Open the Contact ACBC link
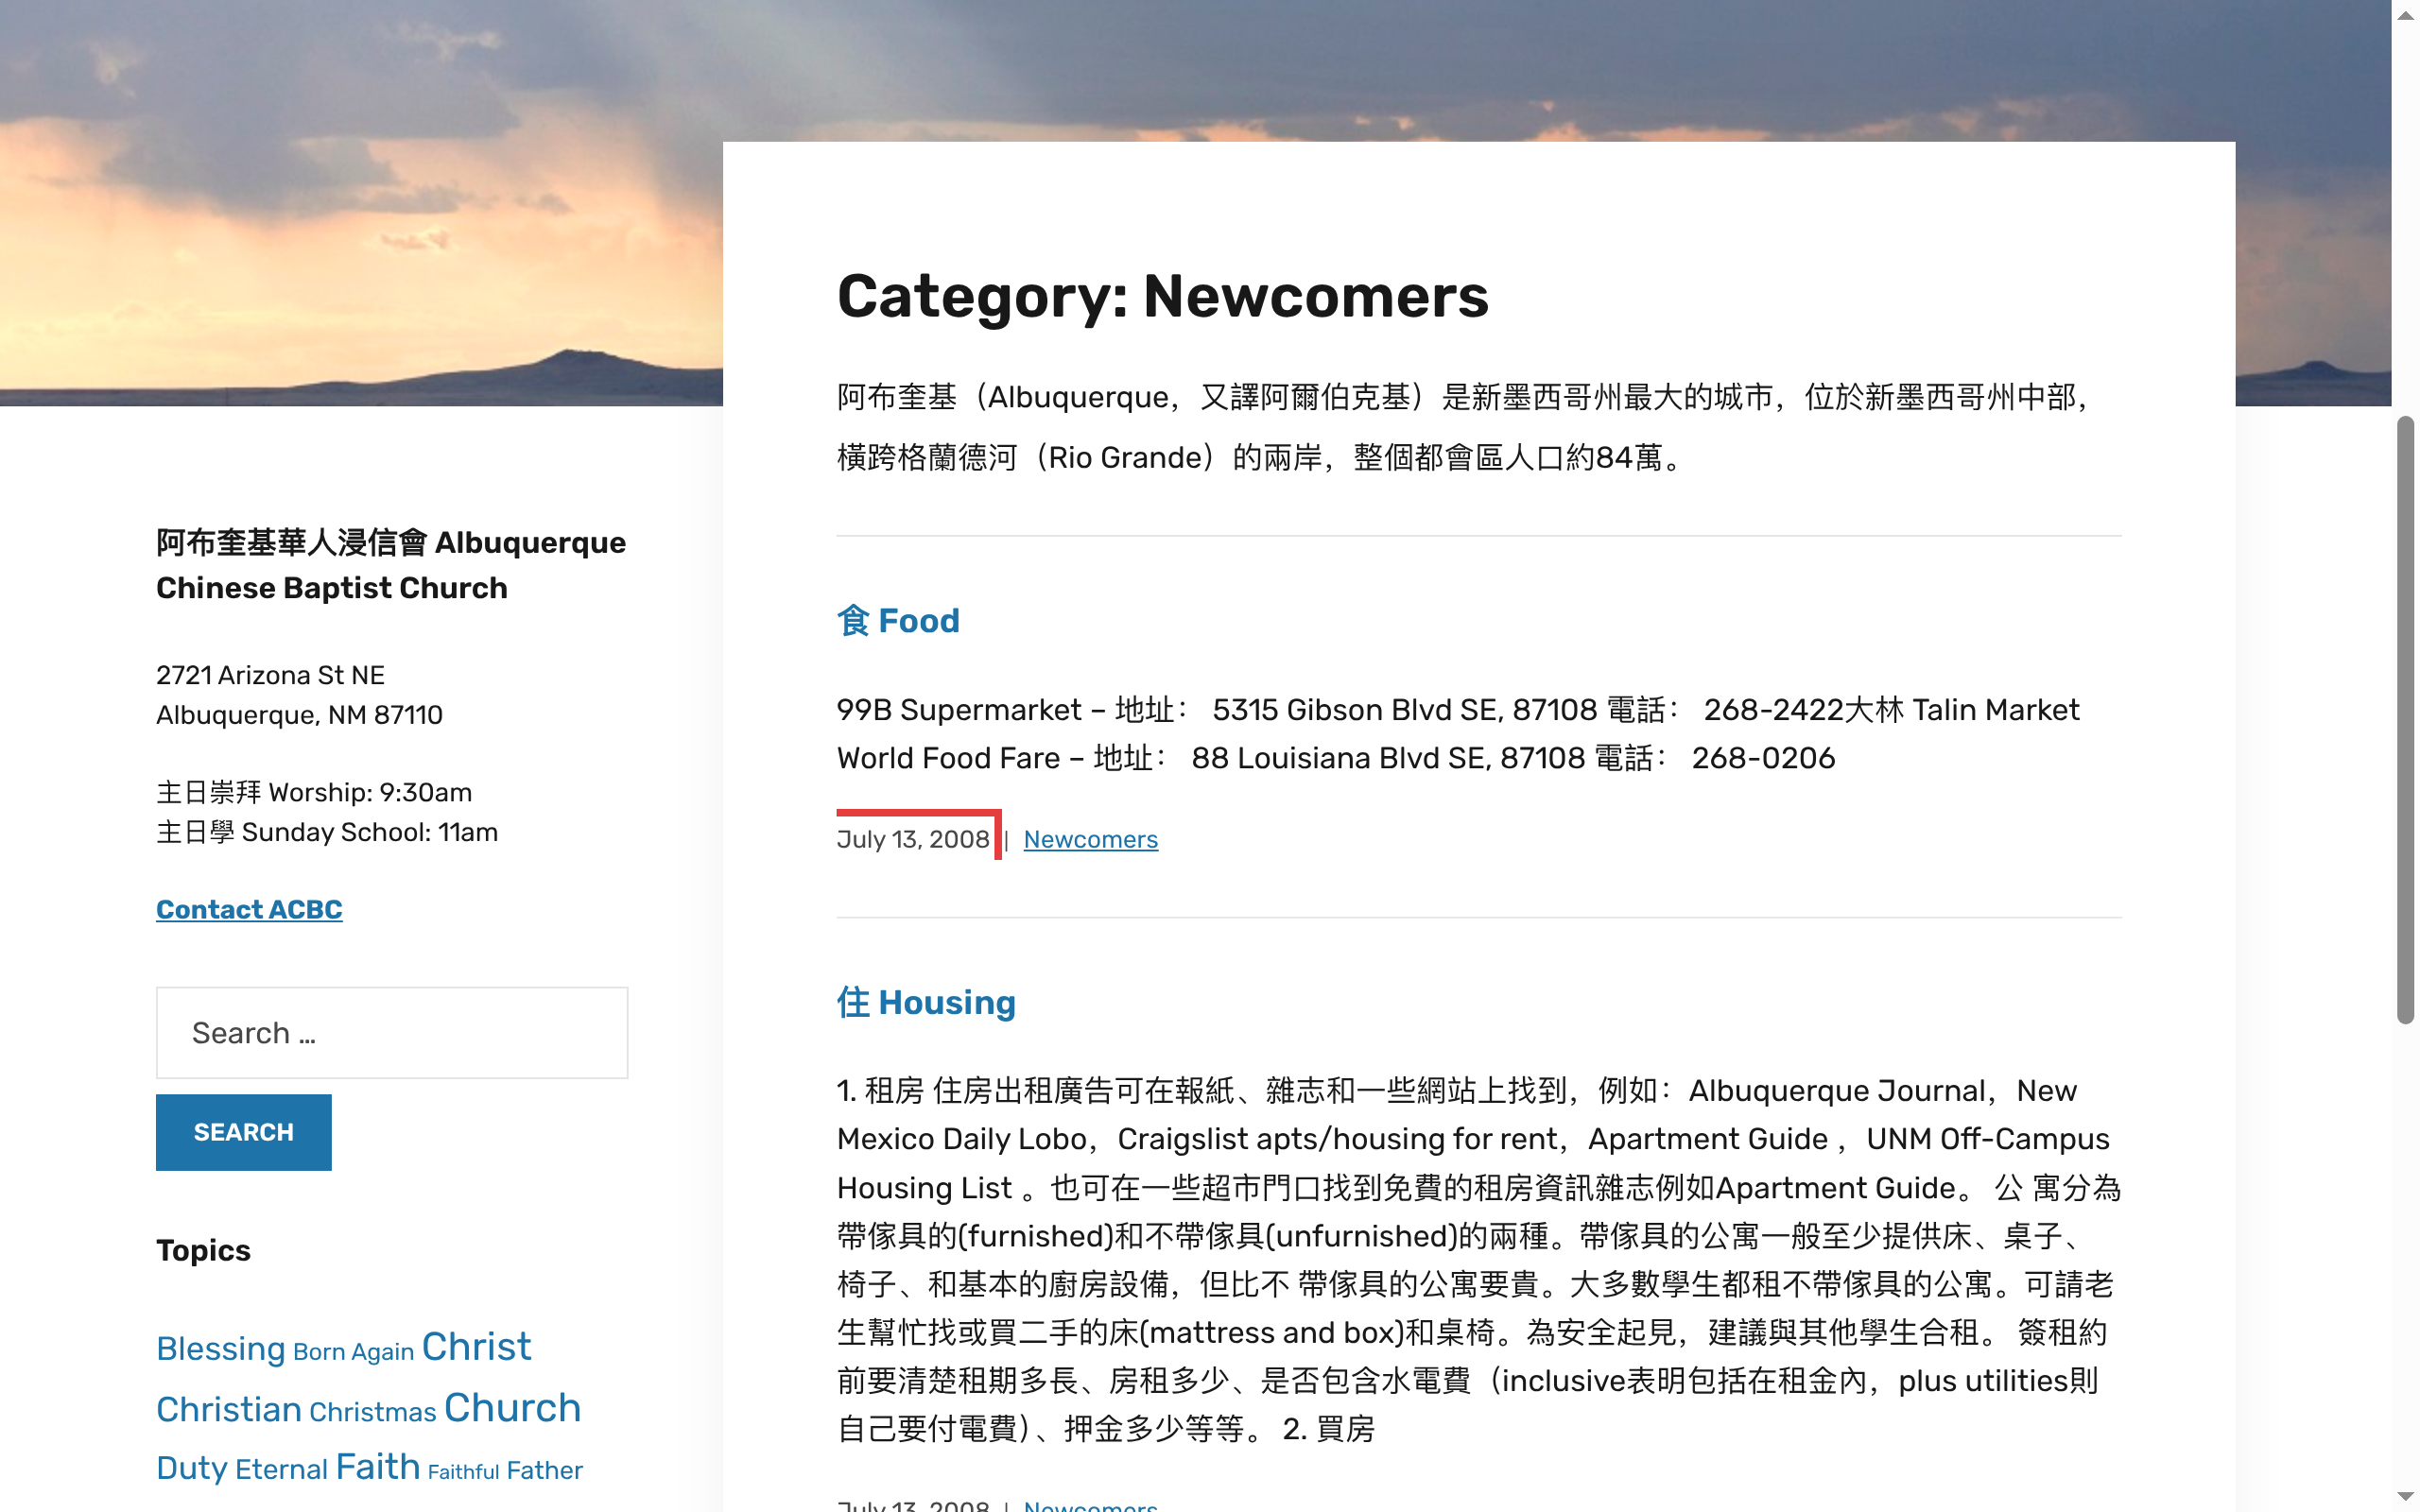This screenshot has height=1512, width=2420. tap(249, 909)
